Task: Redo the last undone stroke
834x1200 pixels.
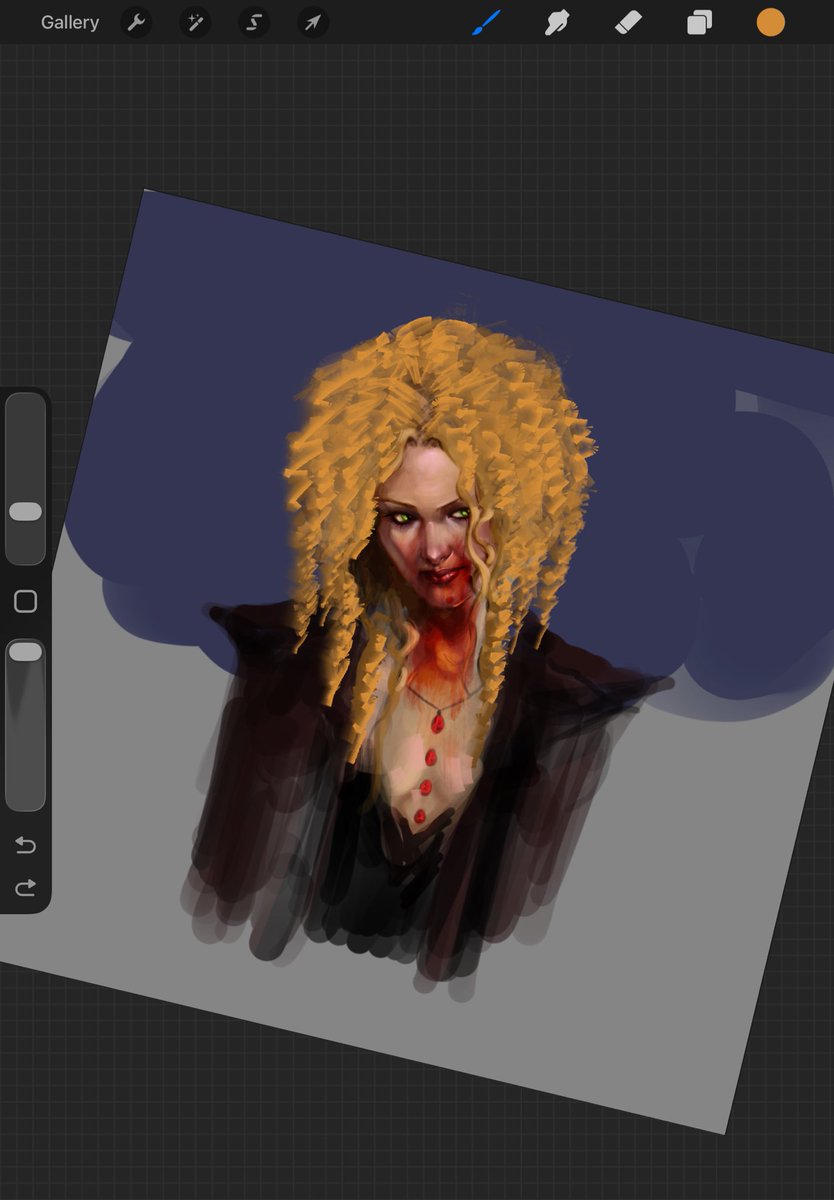Action: 25,887
